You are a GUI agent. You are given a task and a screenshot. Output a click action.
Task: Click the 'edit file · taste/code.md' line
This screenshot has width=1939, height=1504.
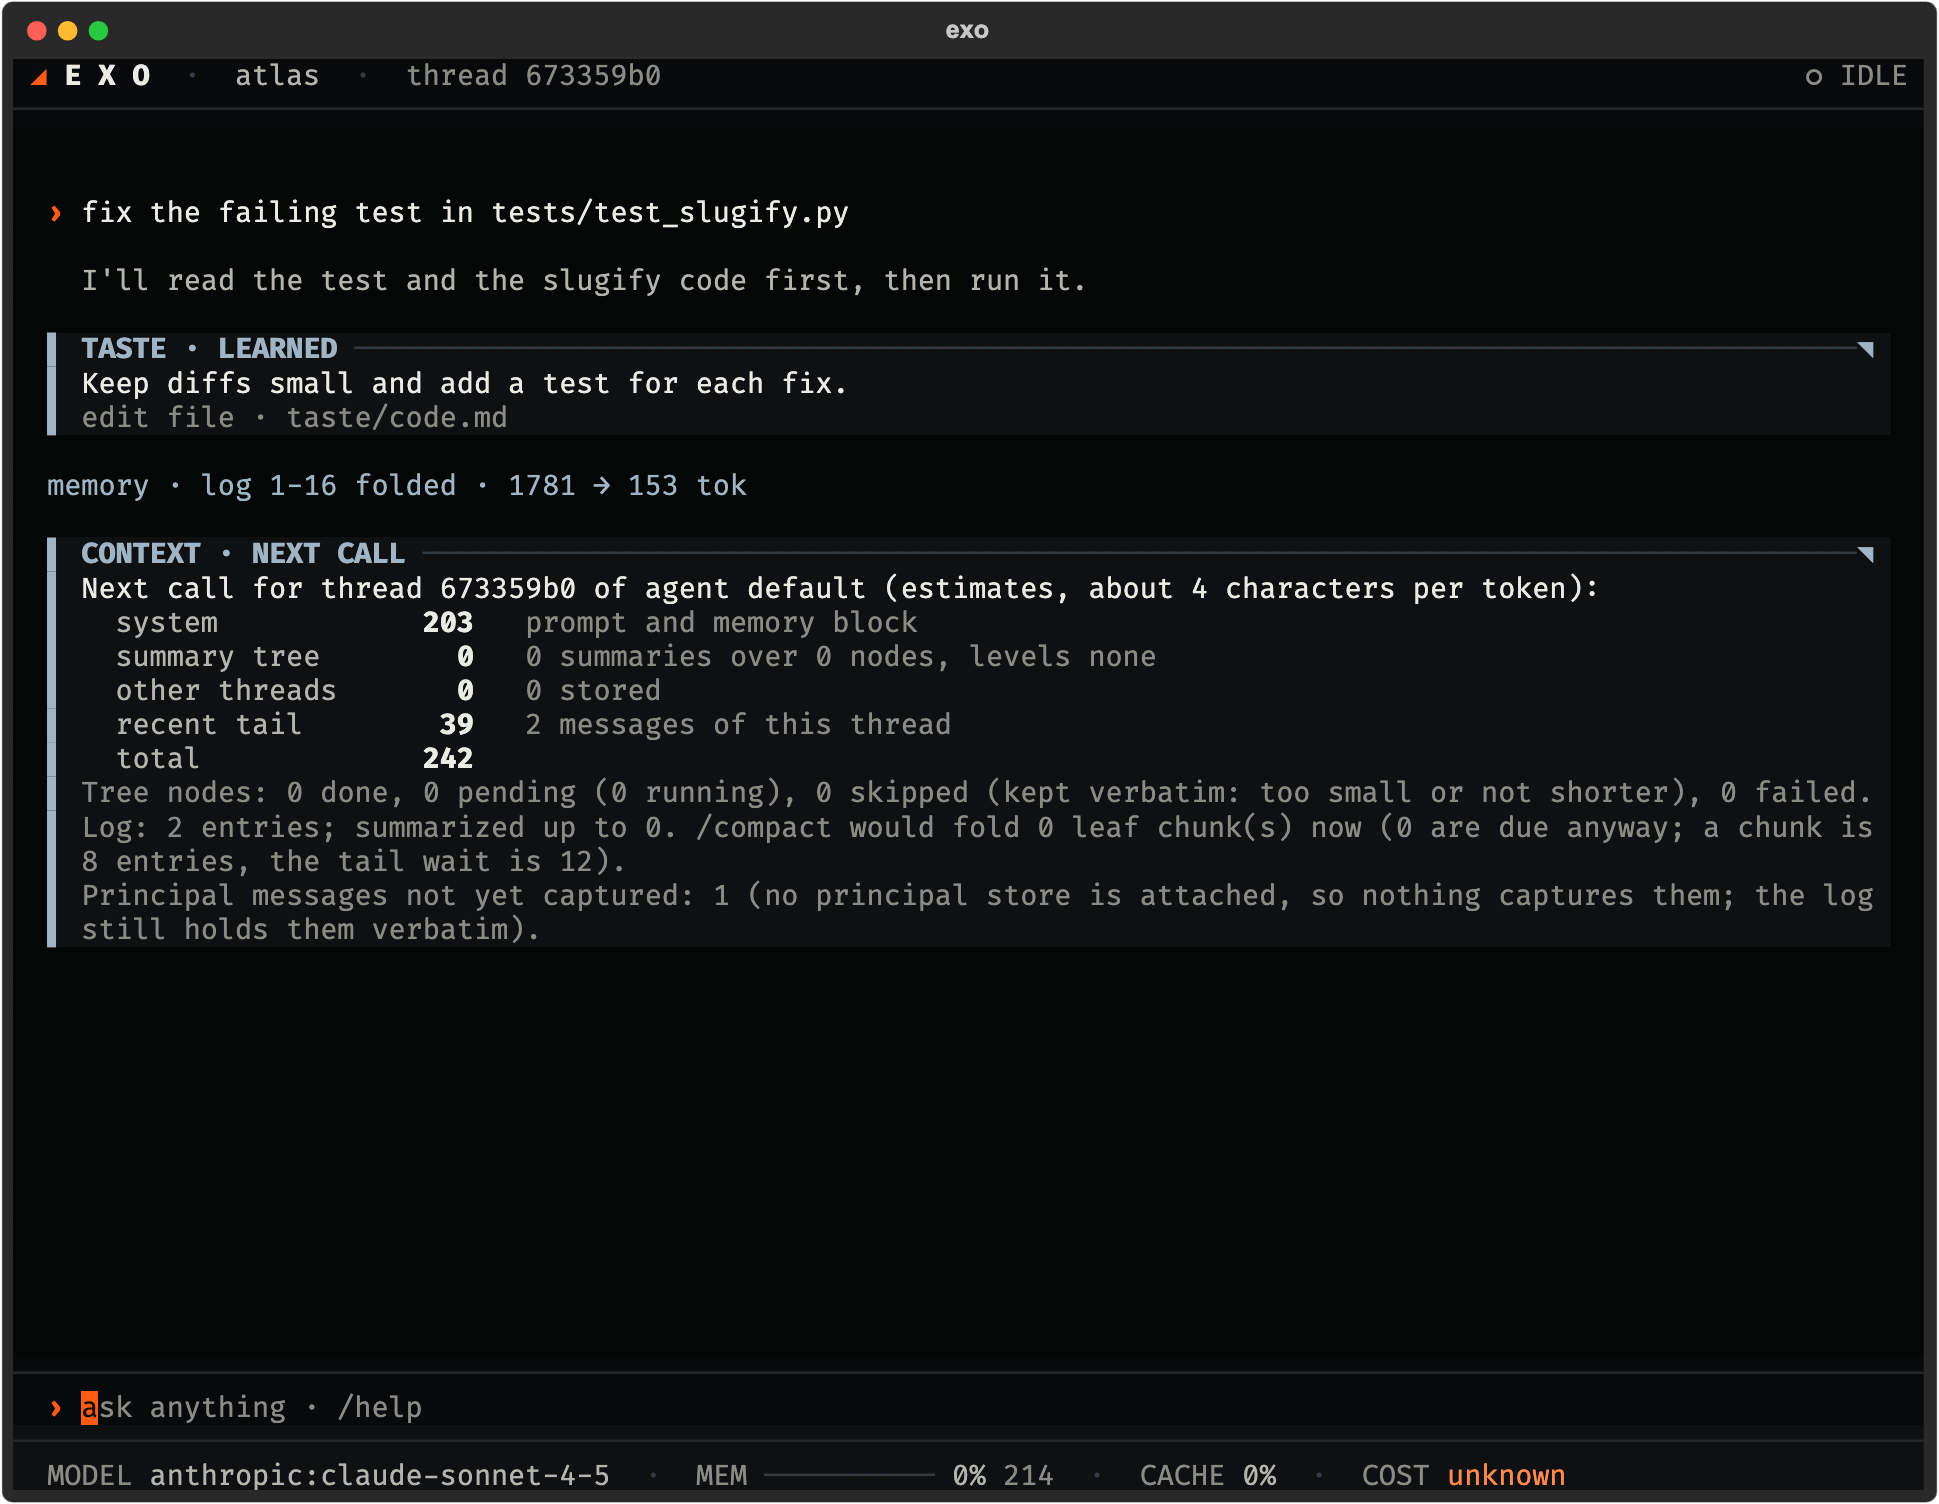click(x=294, y=418)
